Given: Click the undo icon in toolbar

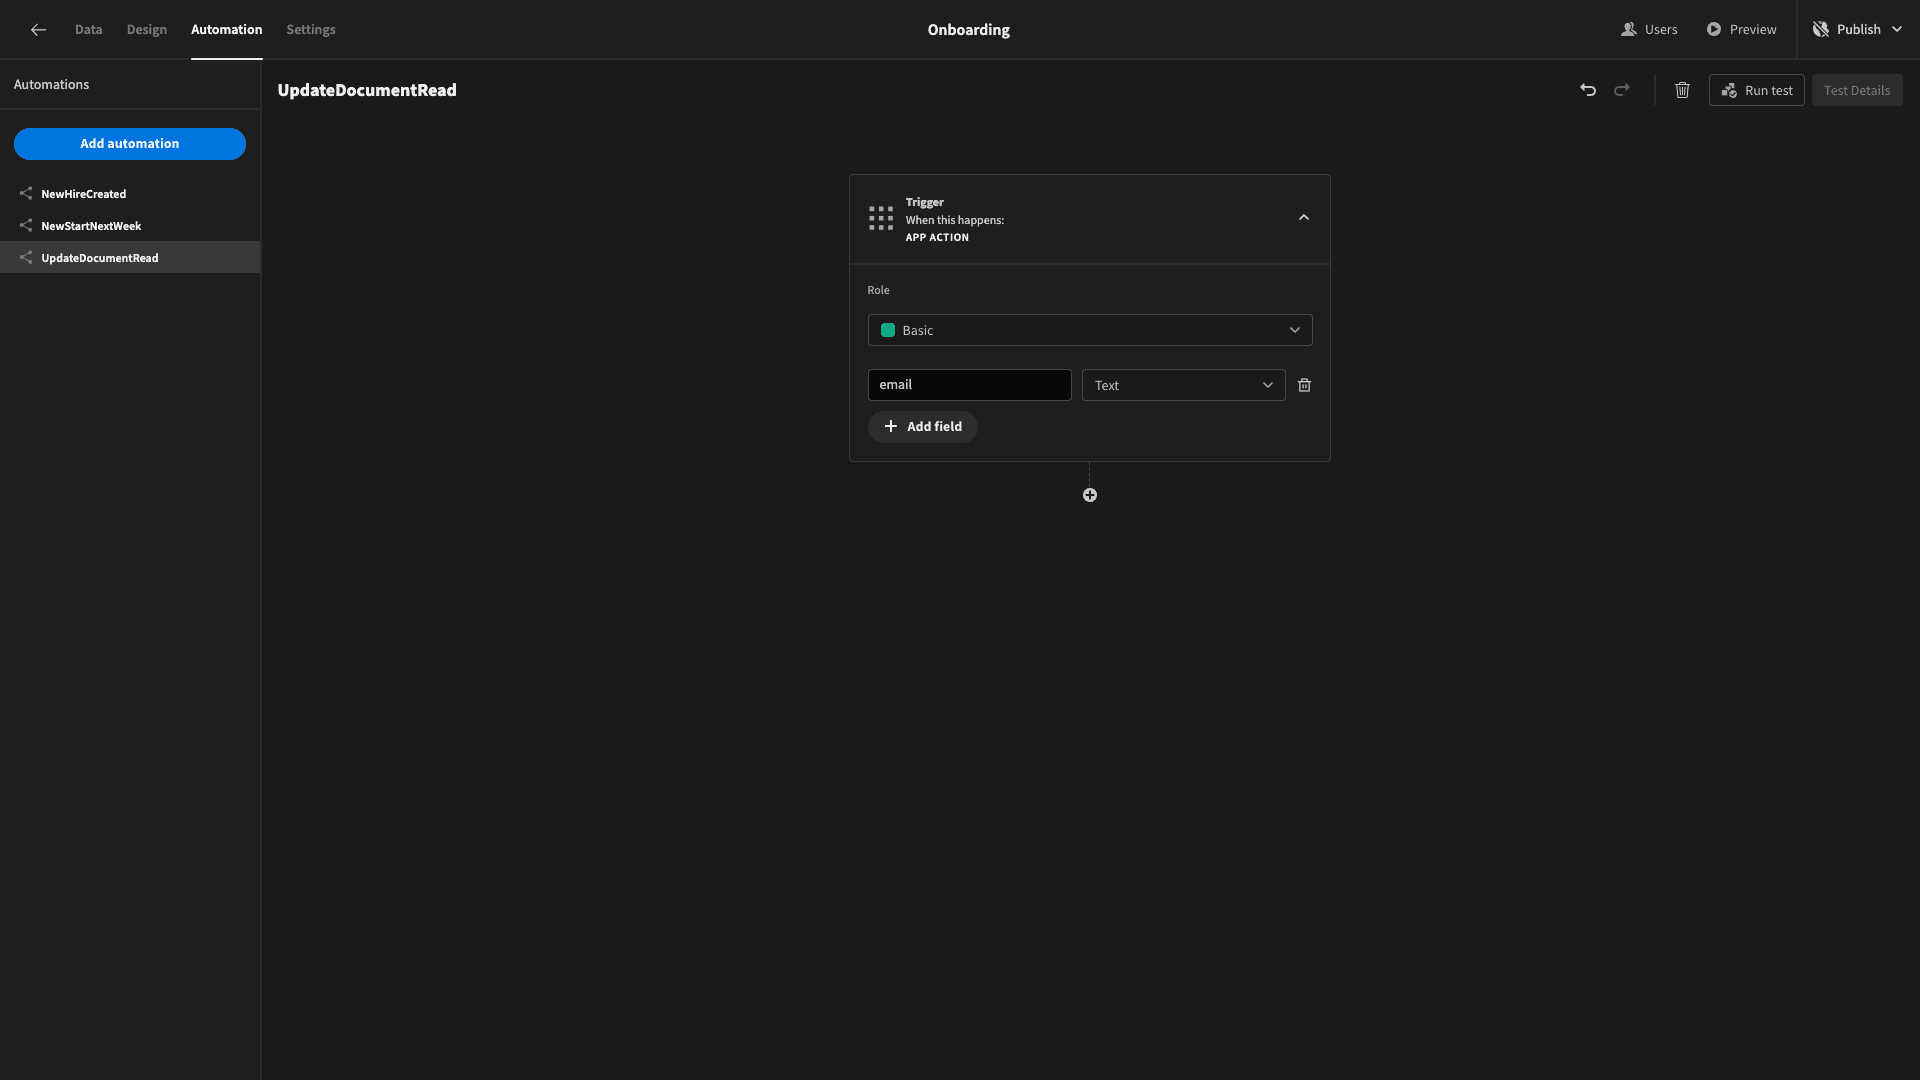Looking at the screenshot, I should coord(1588,90).
